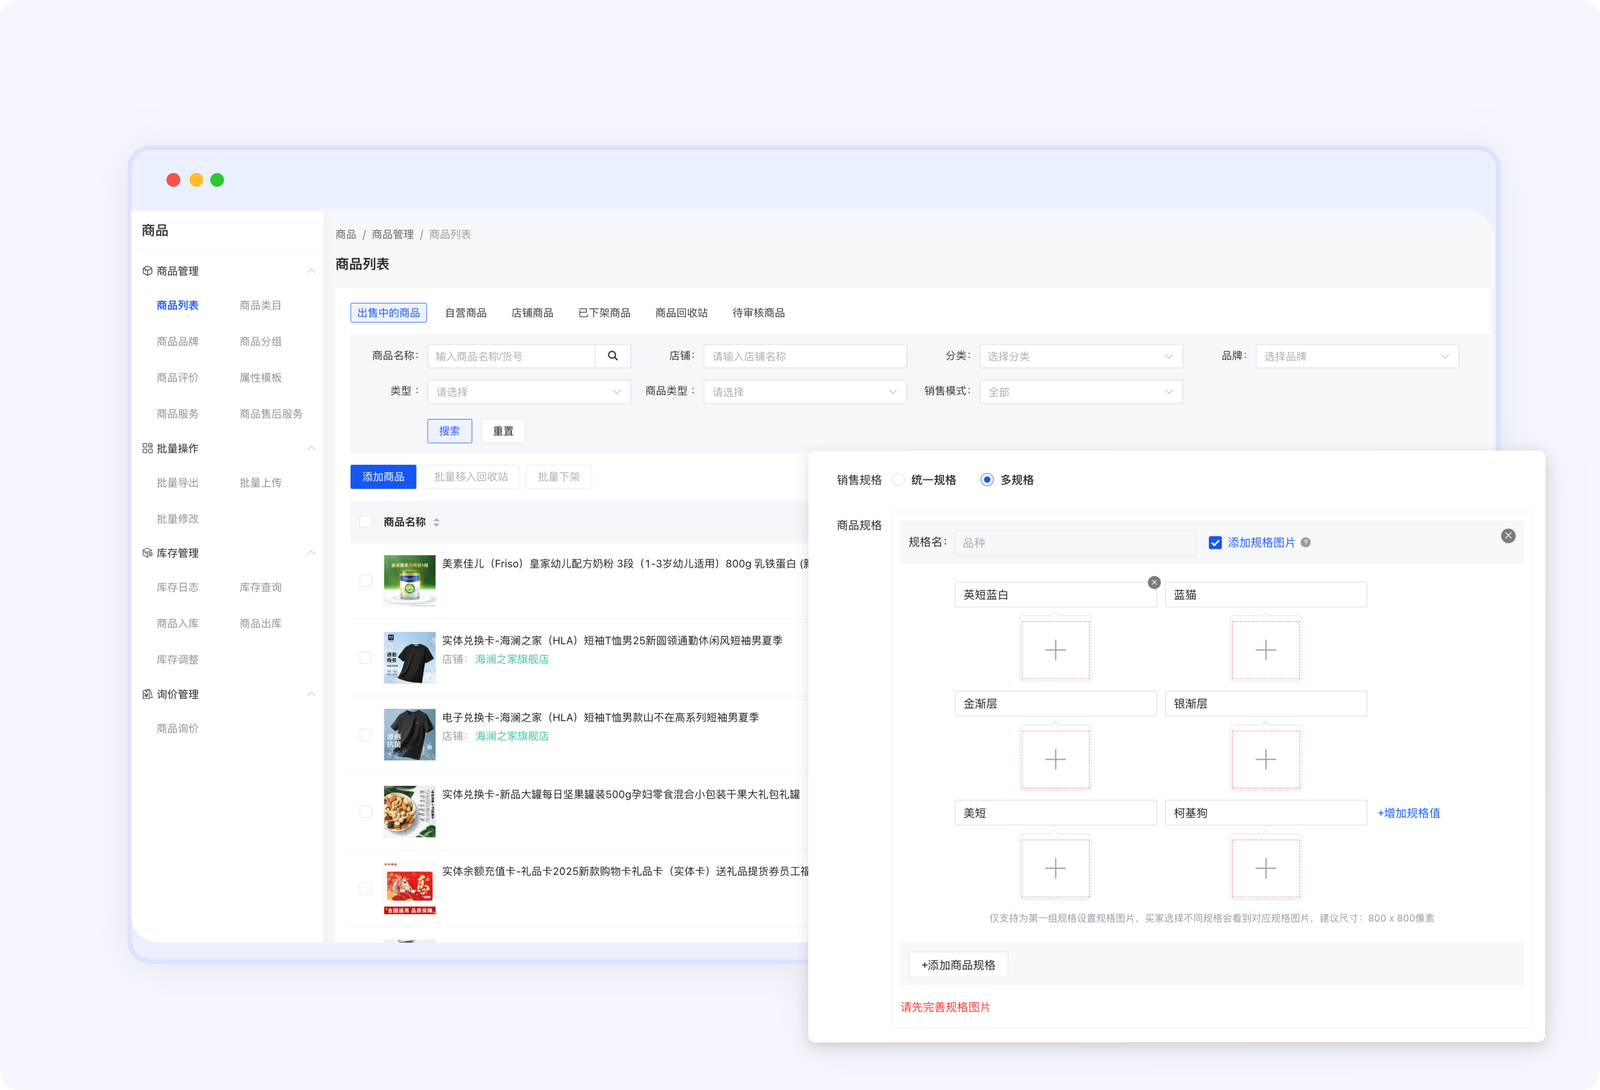Click the 店铺 name input field

(x=804, y=356)
